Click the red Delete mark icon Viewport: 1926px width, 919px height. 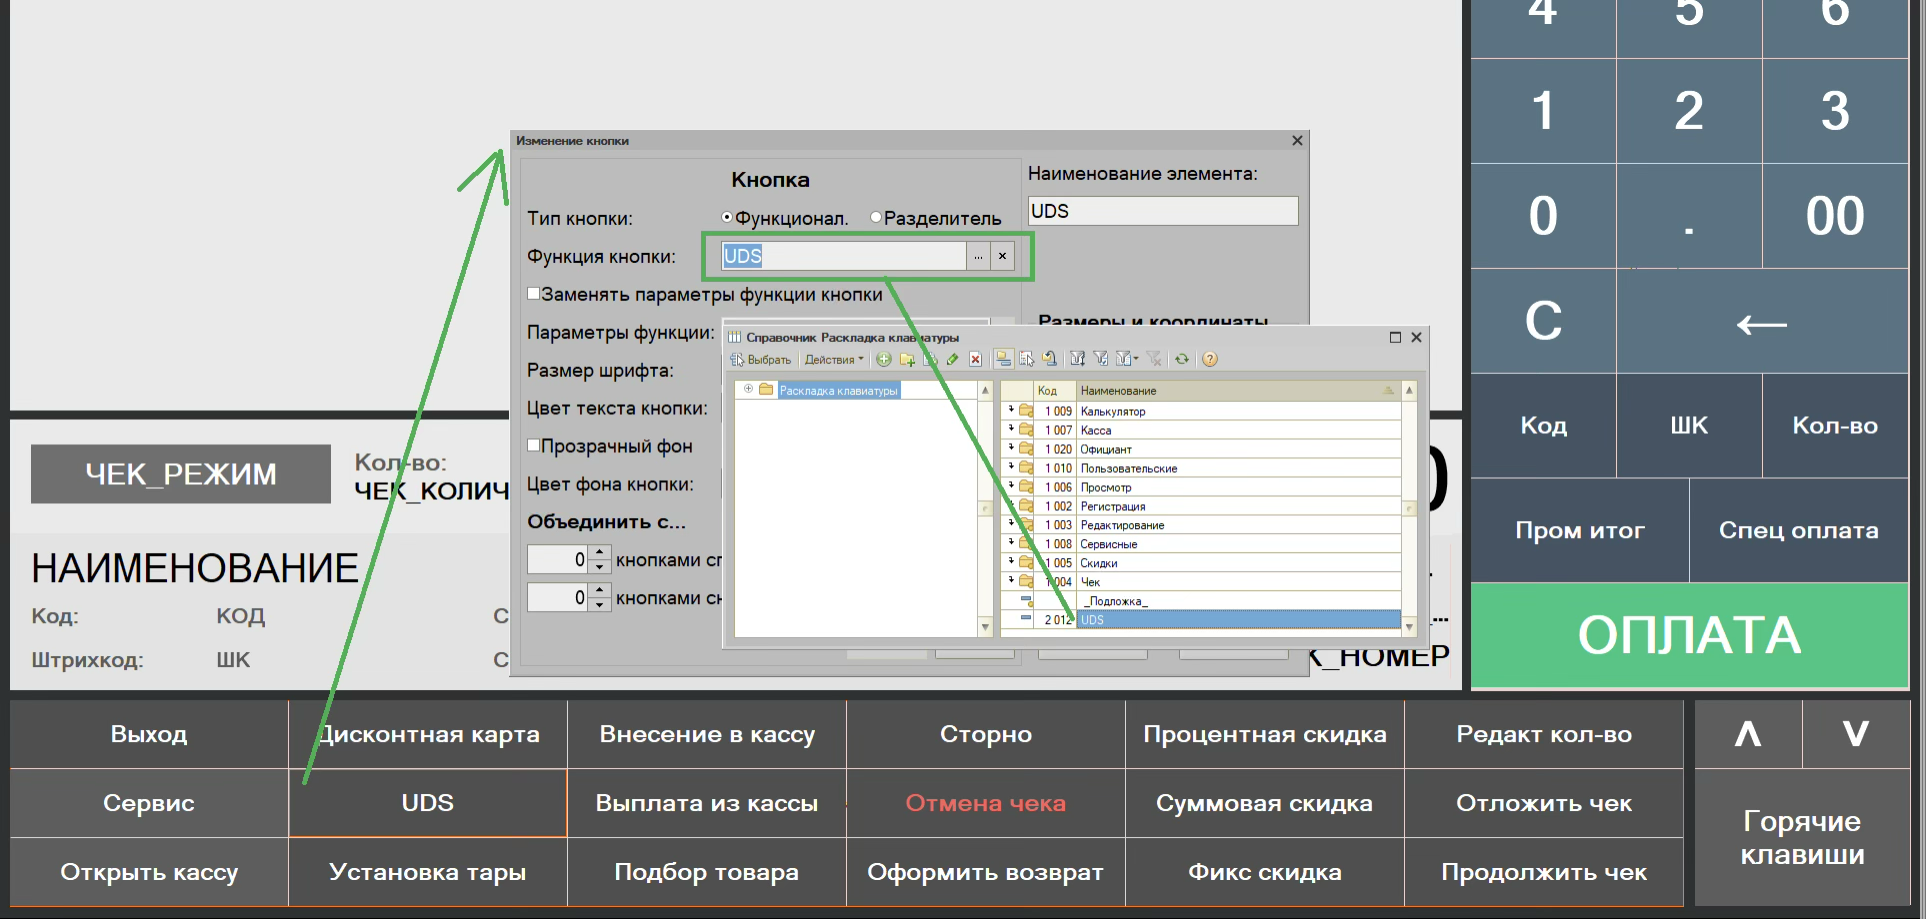976,359
